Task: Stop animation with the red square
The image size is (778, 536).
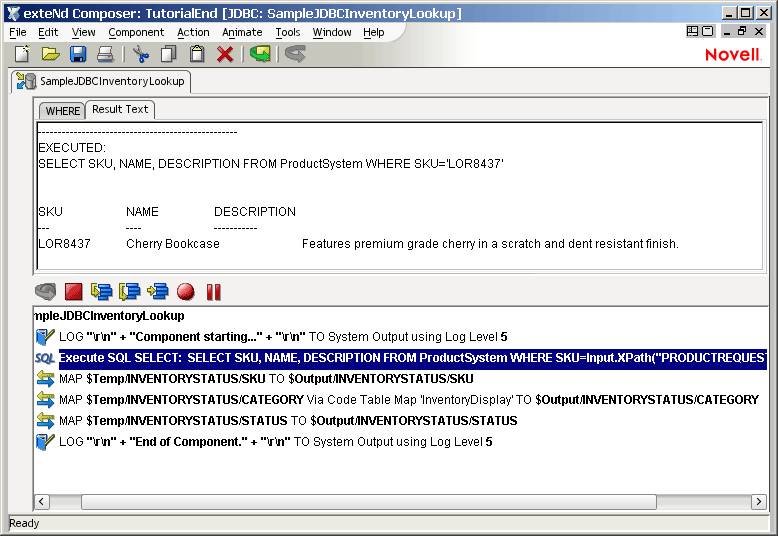Action: pos(73,292)
